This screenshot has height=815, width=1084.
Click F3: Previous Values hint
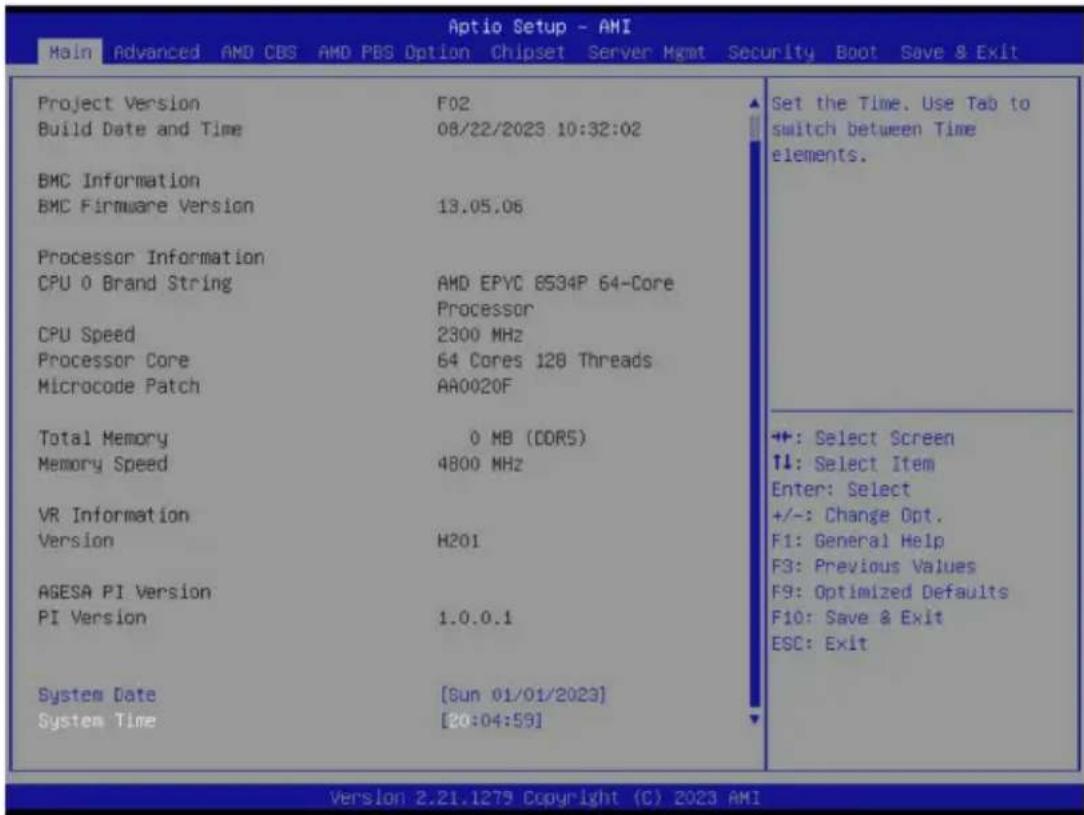point(874,566)
